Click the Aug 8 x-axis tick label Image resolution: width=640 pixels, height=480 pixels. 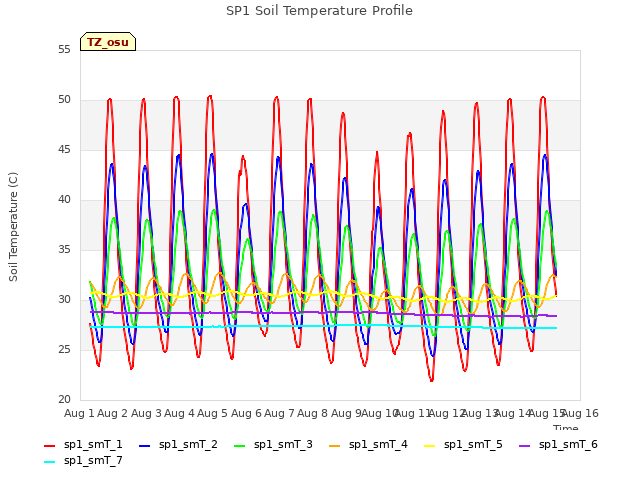tap(313, 413)
